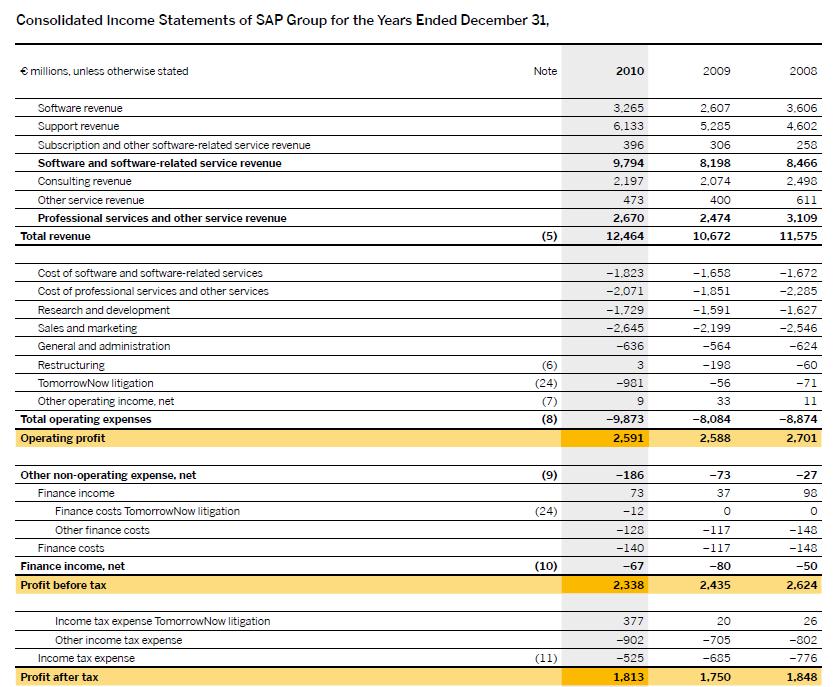
Task: Select the 'Other service revenue' label
Action: click(91, 200)
